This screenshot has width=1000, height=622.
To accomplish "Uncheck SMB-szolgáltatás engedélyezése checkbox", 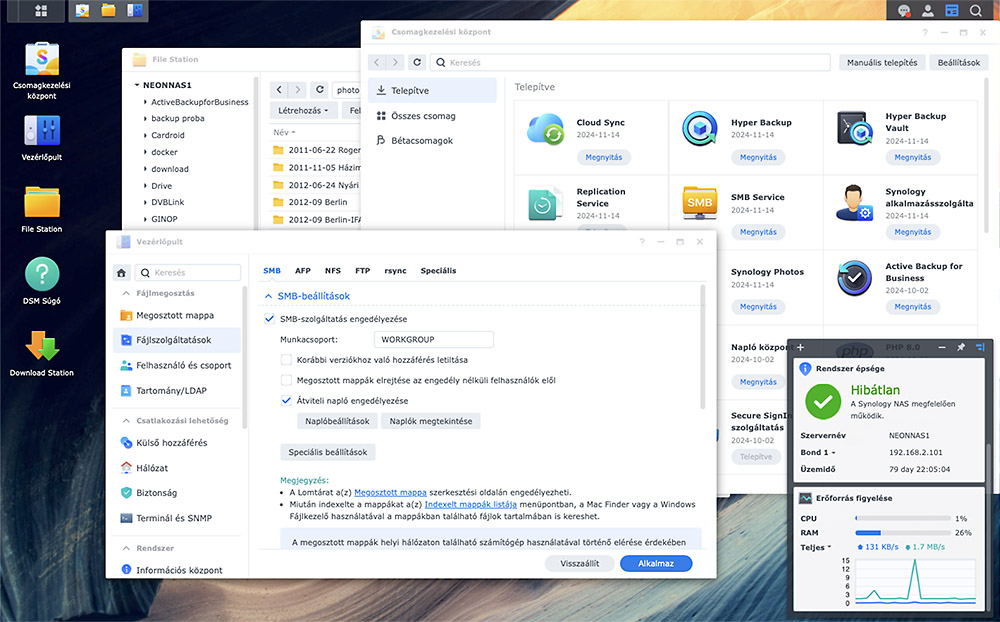I will click(269, 319).
